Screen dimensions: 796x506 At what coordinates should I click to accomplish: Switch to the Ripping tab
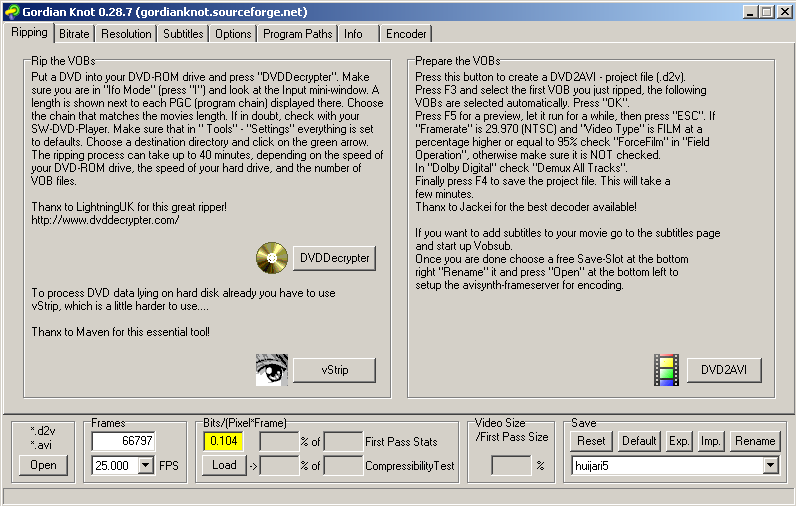(x=29, y=32)
